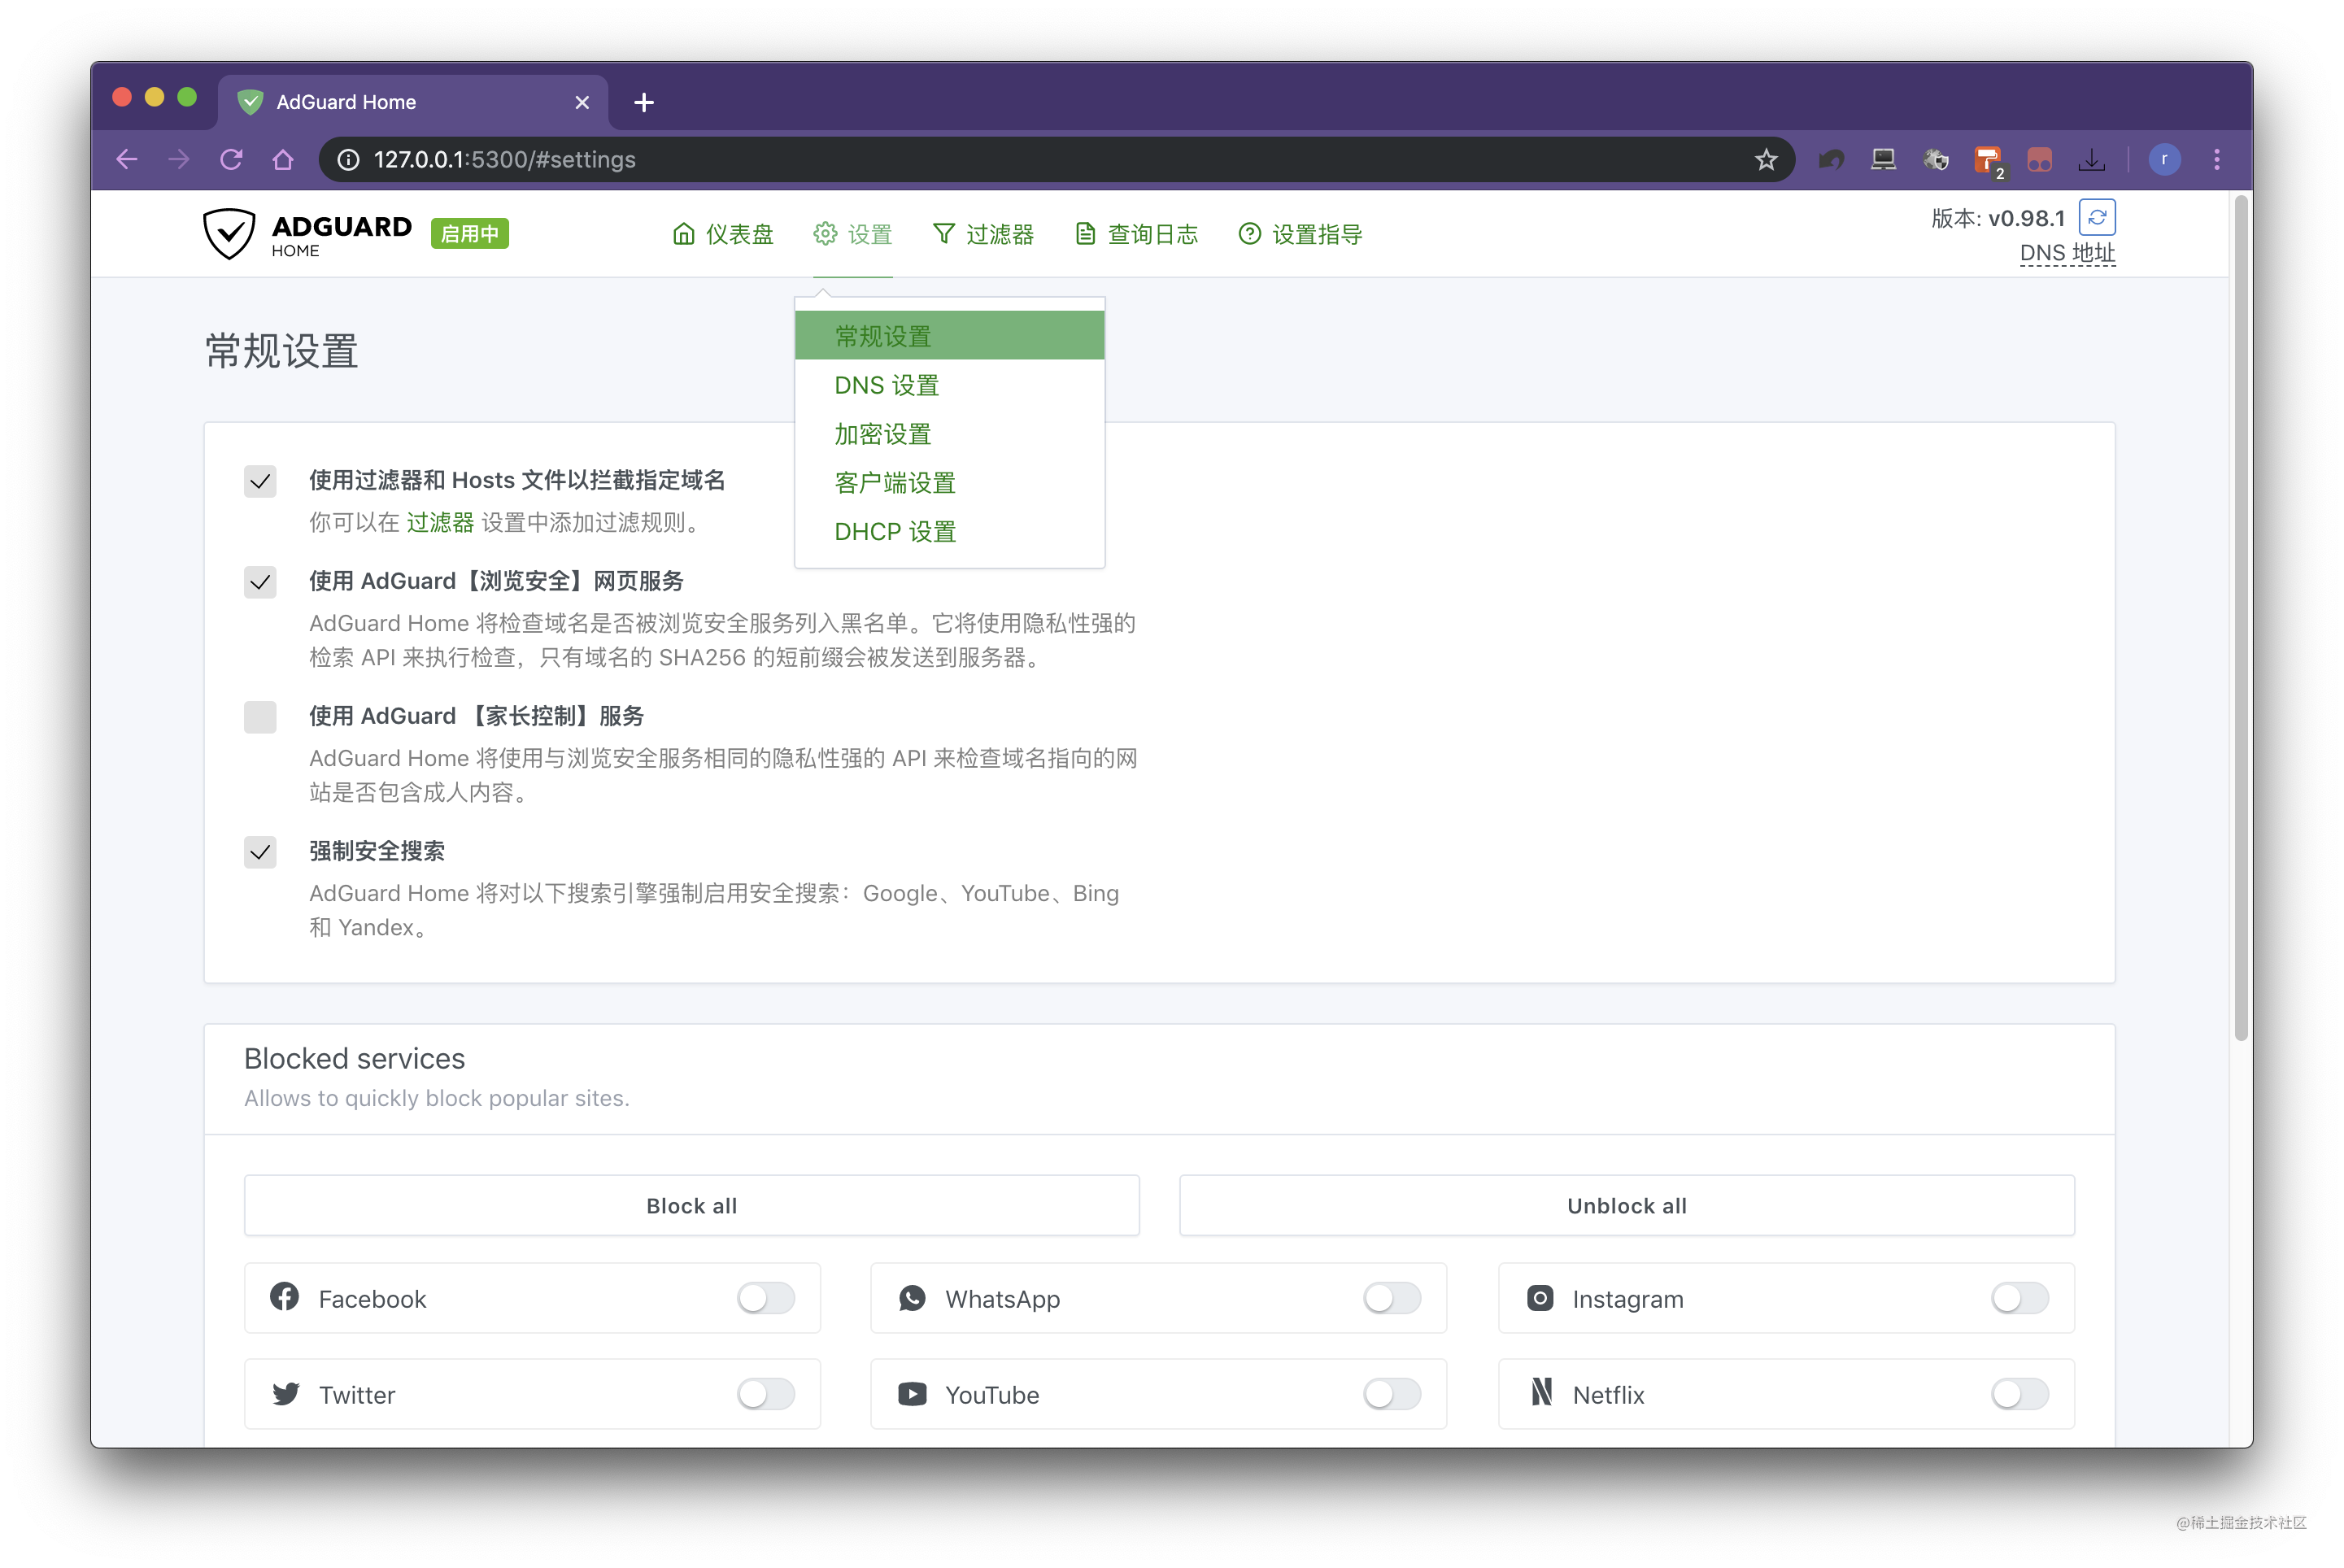The image size is (2344, 1568).
Task: Toggle the Instagram blocking switch on
Action: point(2018,1297)
